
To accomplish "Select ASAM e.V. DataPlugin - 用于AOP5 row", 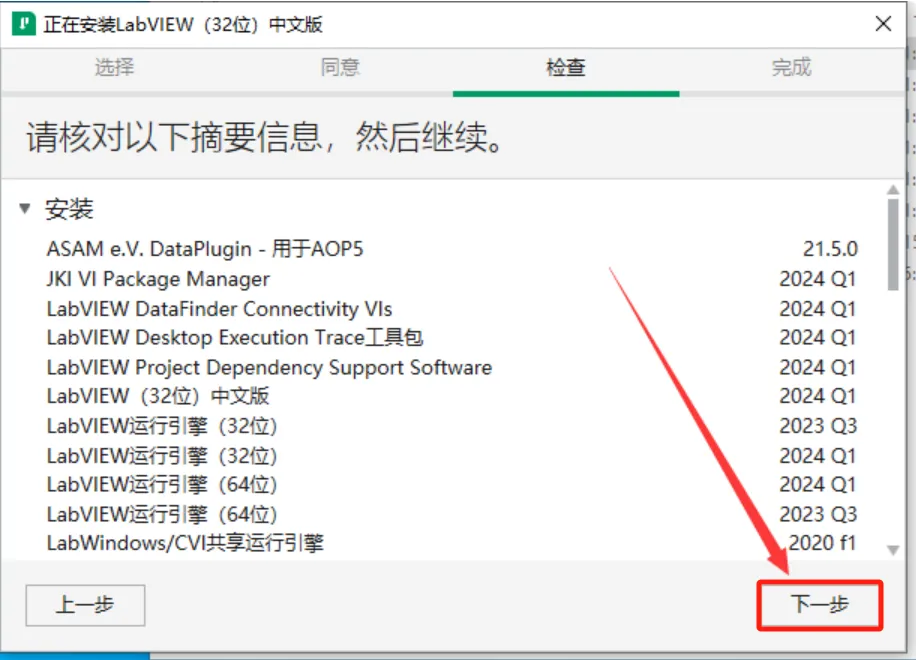I will click(451, 249).
